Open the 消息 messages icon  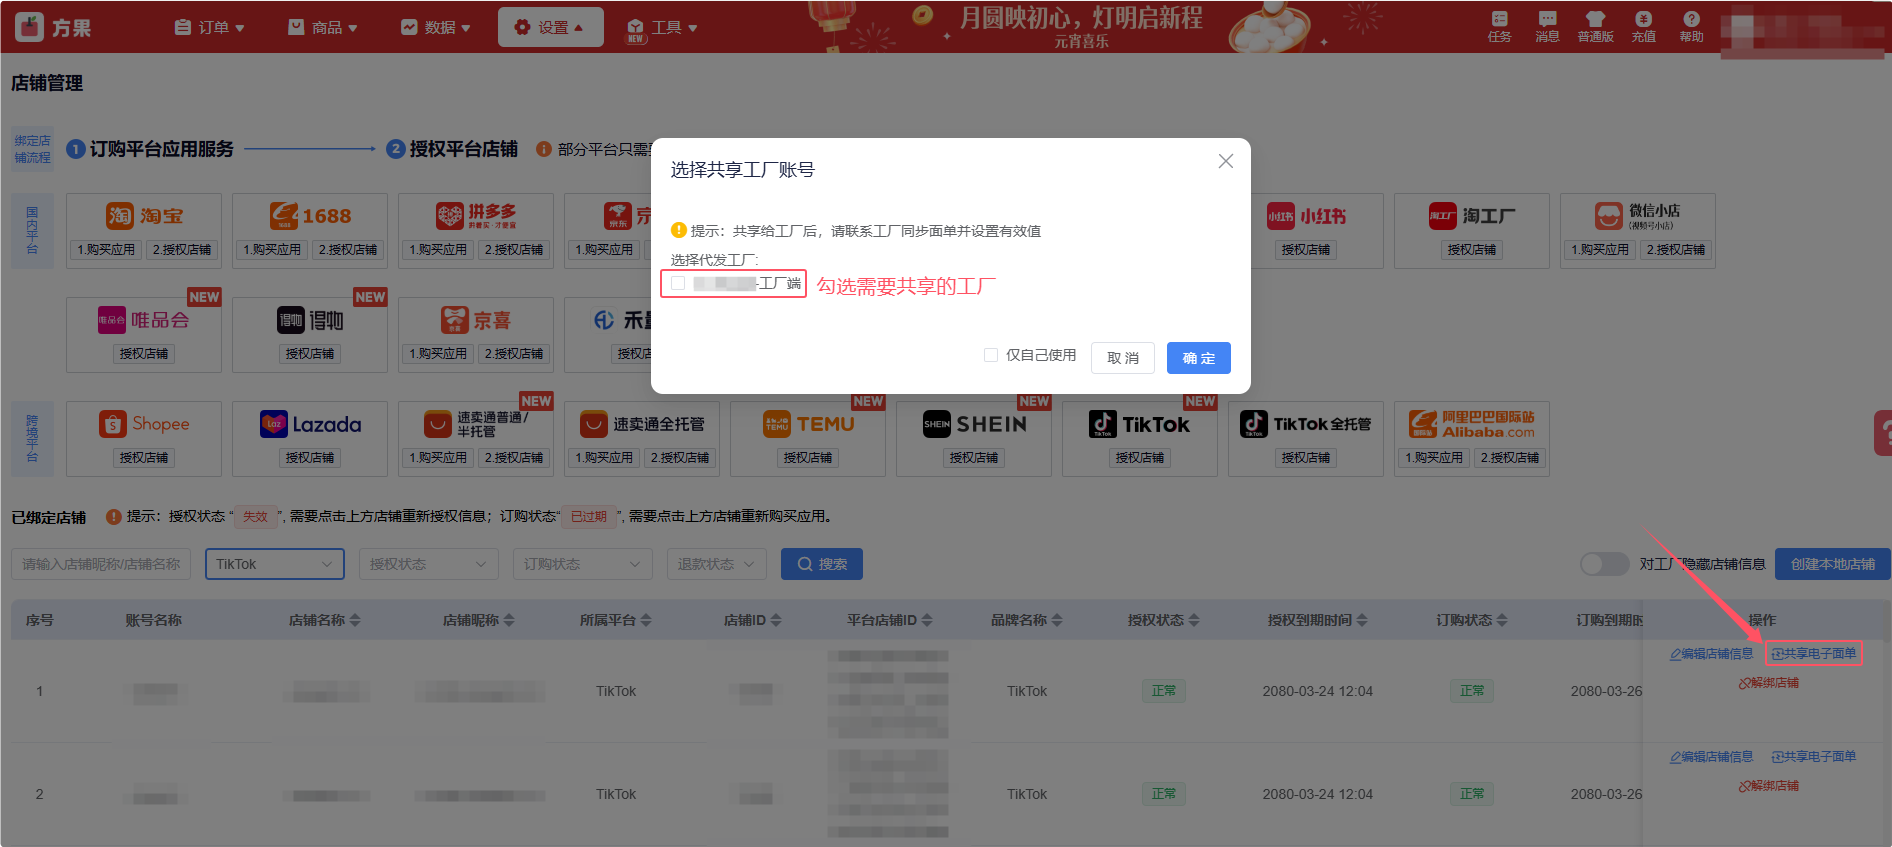tap(1547, 27)
